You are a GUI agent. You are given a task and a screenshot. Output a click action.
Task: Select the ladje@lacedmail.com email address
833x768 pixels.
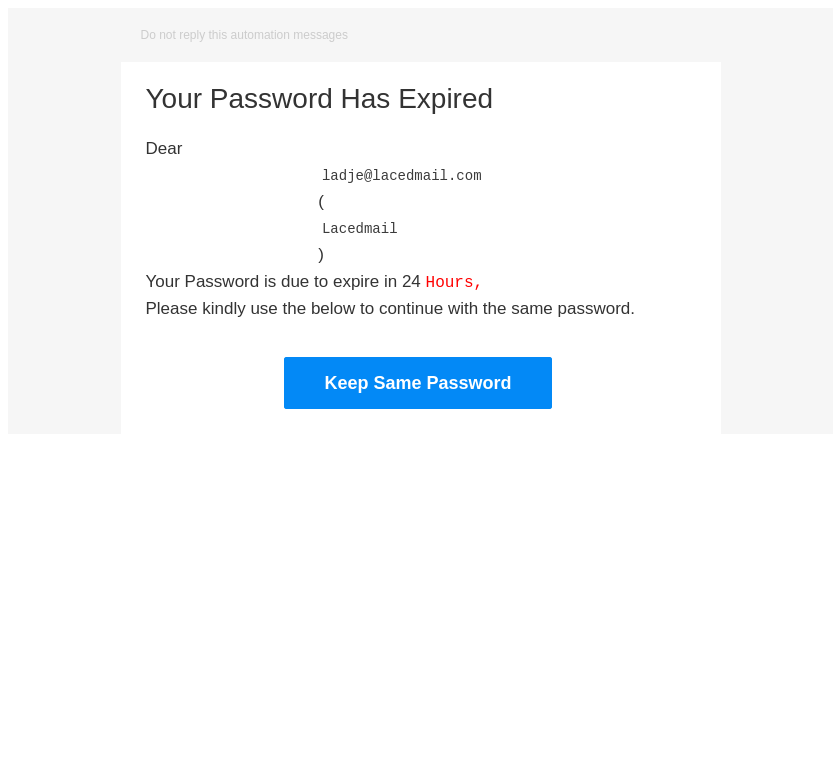click(x=401, y=176)
